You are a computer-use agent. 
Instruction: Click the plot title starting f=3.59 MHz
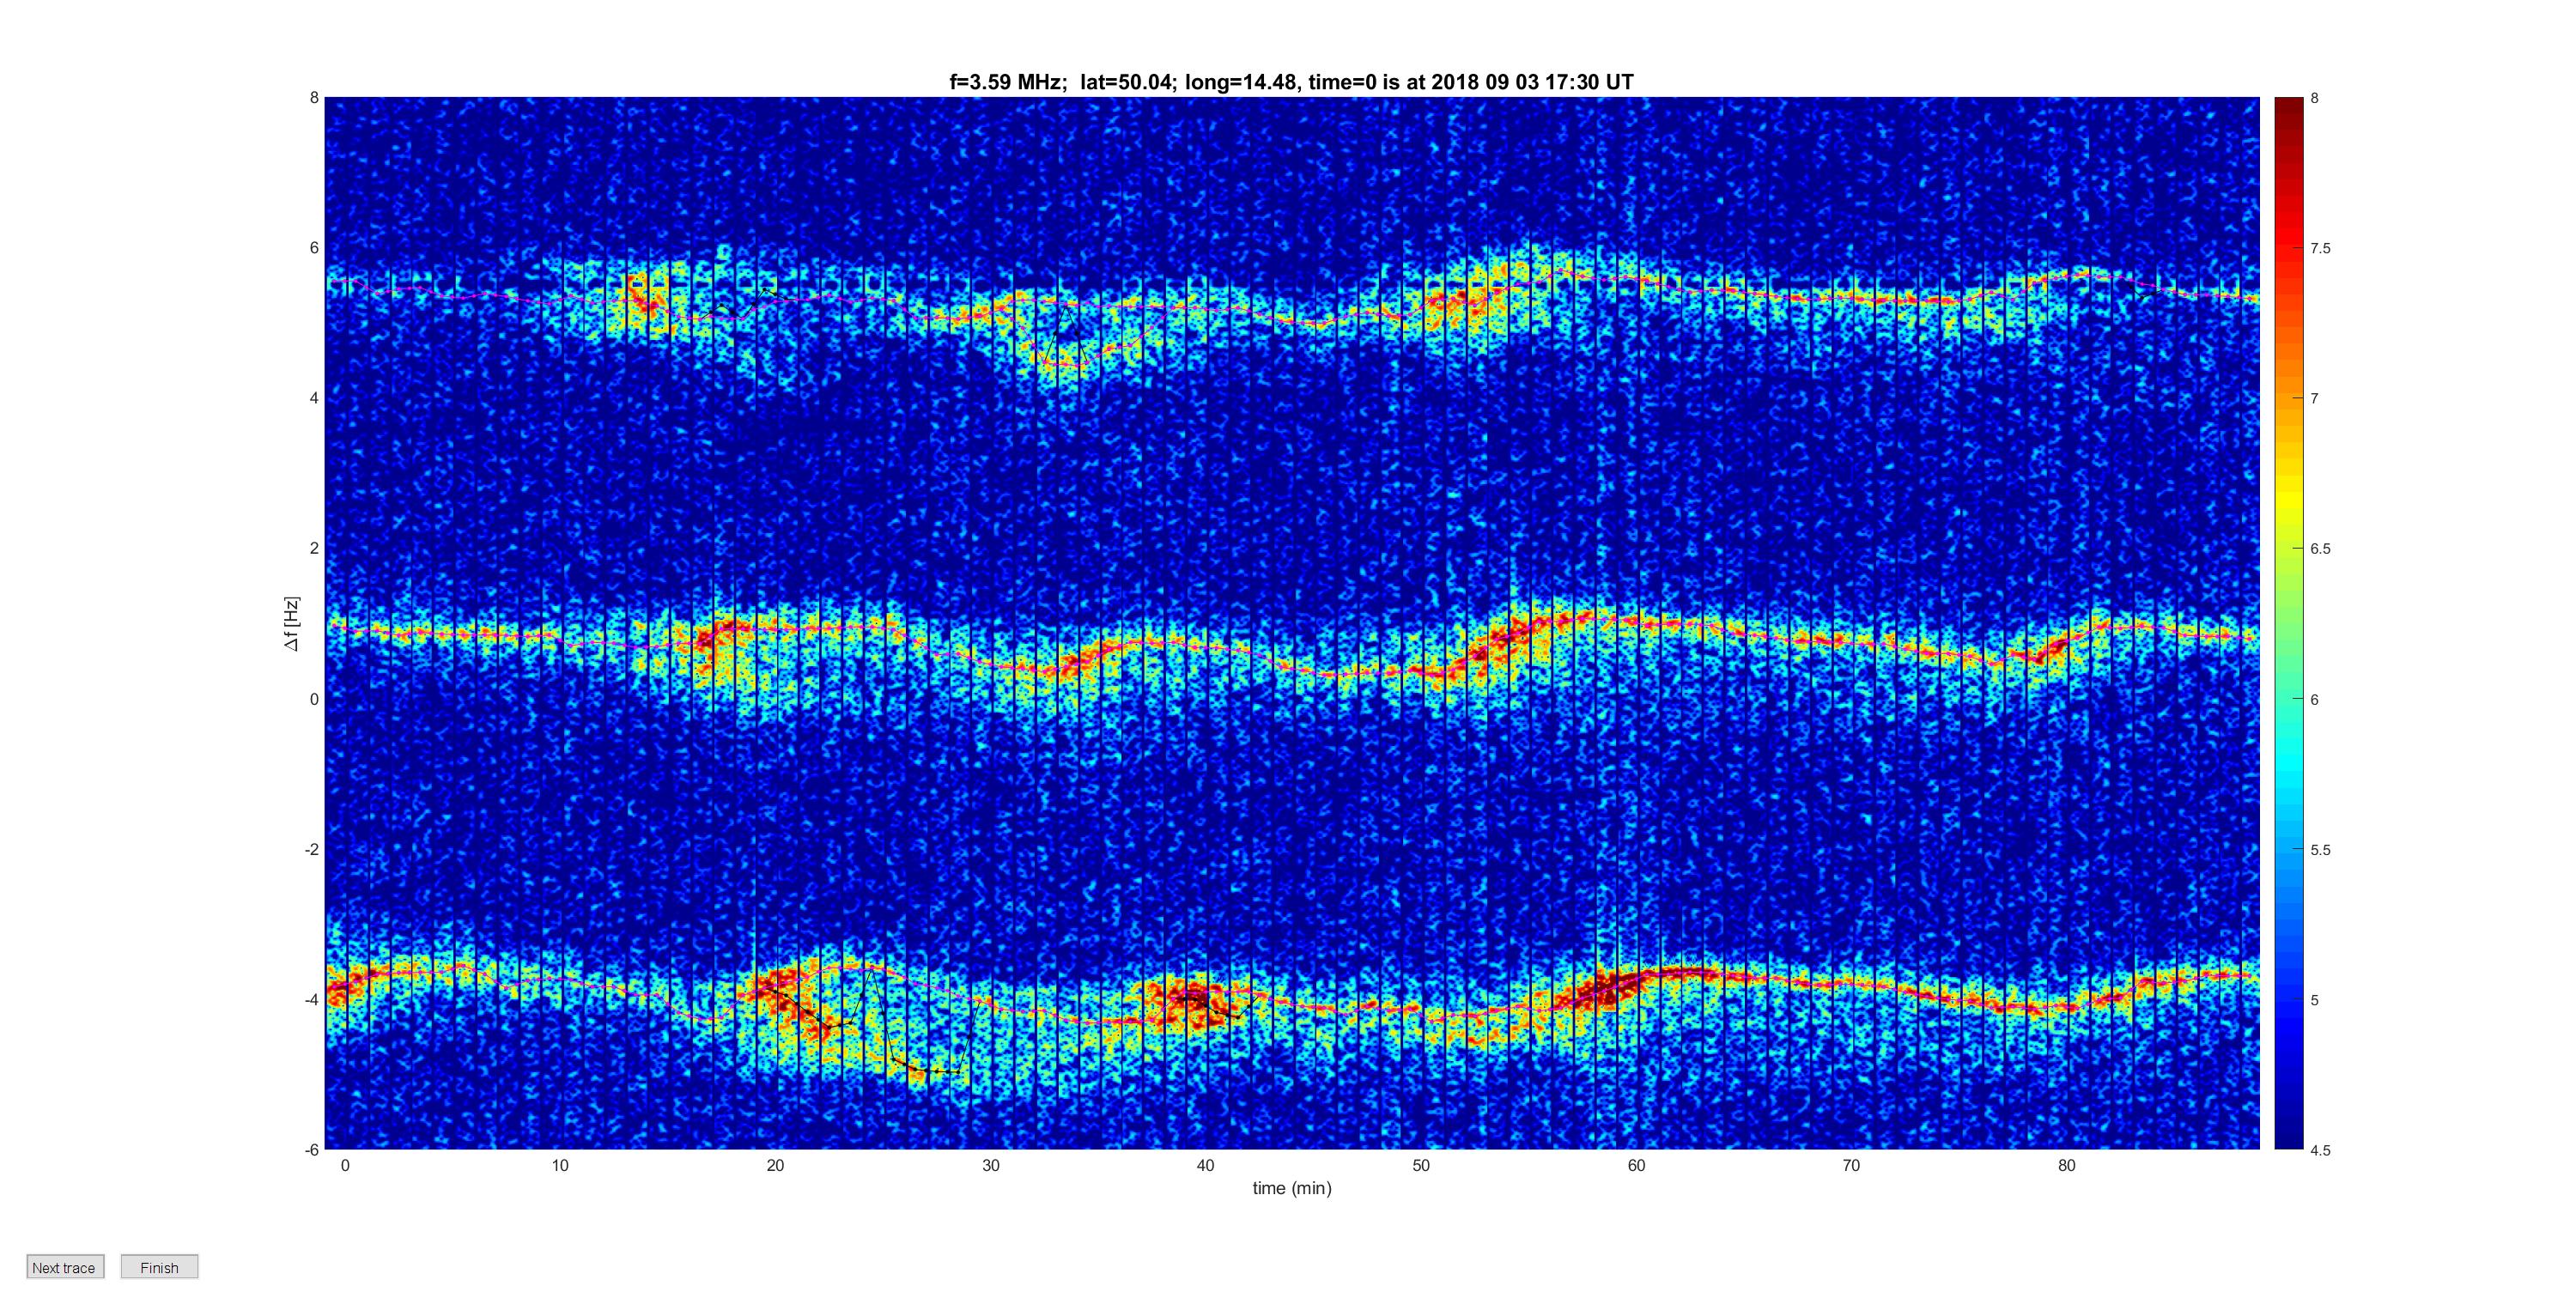pos(1291,82)
